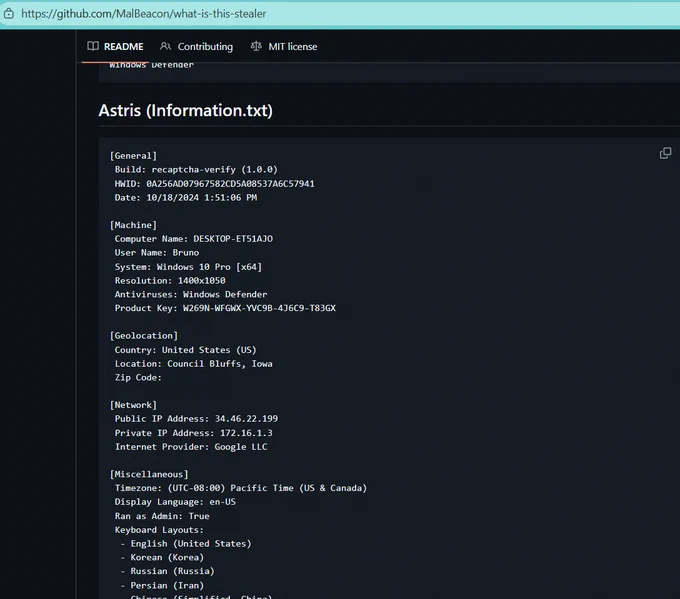
Task: Click the Country: United States (US) line
Action: pos(186,350)
